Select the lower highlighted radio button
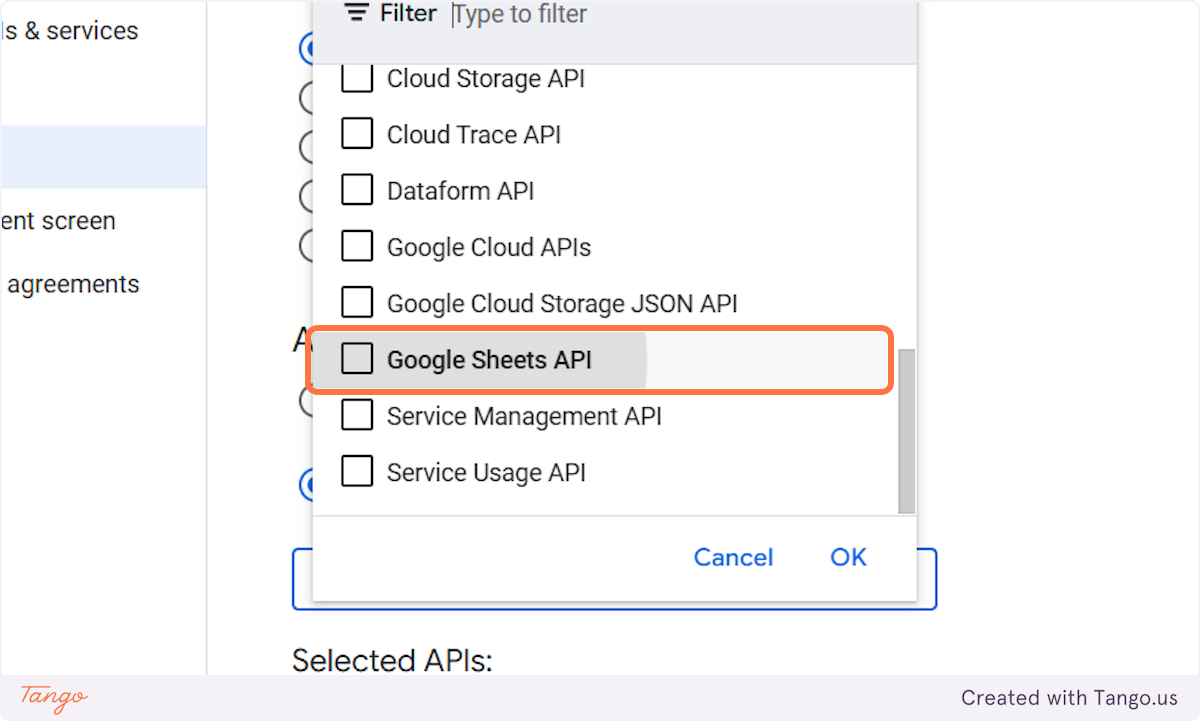1200x721 pixels. [308, 485]
